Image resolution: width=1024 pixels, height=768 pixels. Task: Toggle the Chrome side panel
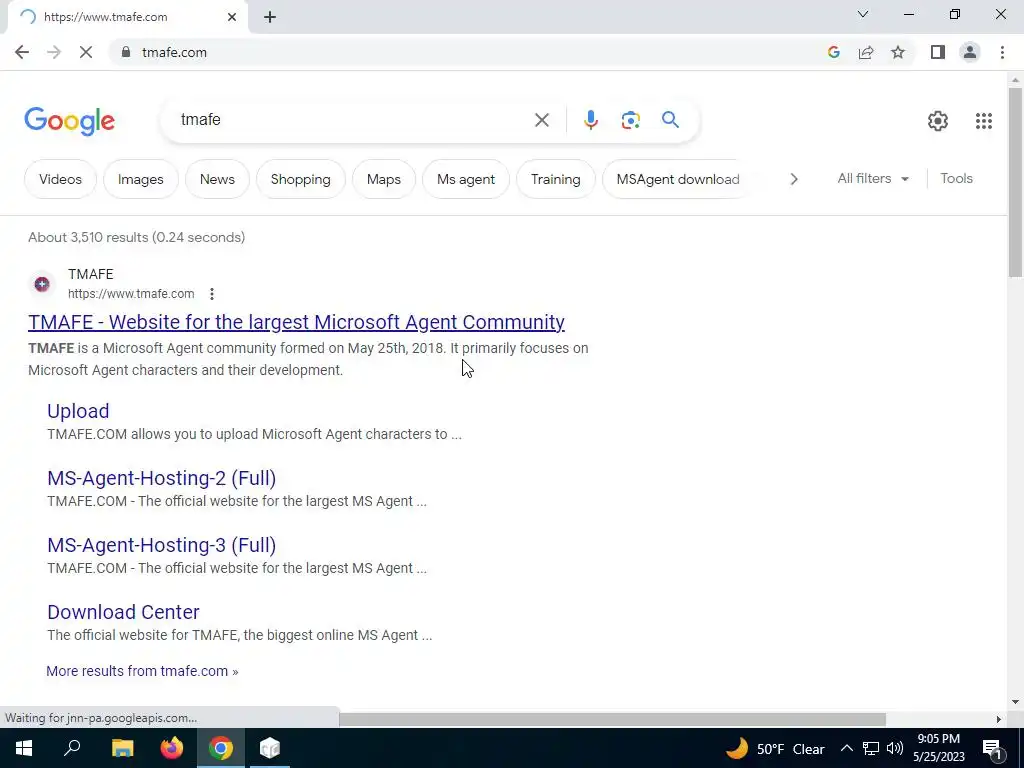(938, 52)
